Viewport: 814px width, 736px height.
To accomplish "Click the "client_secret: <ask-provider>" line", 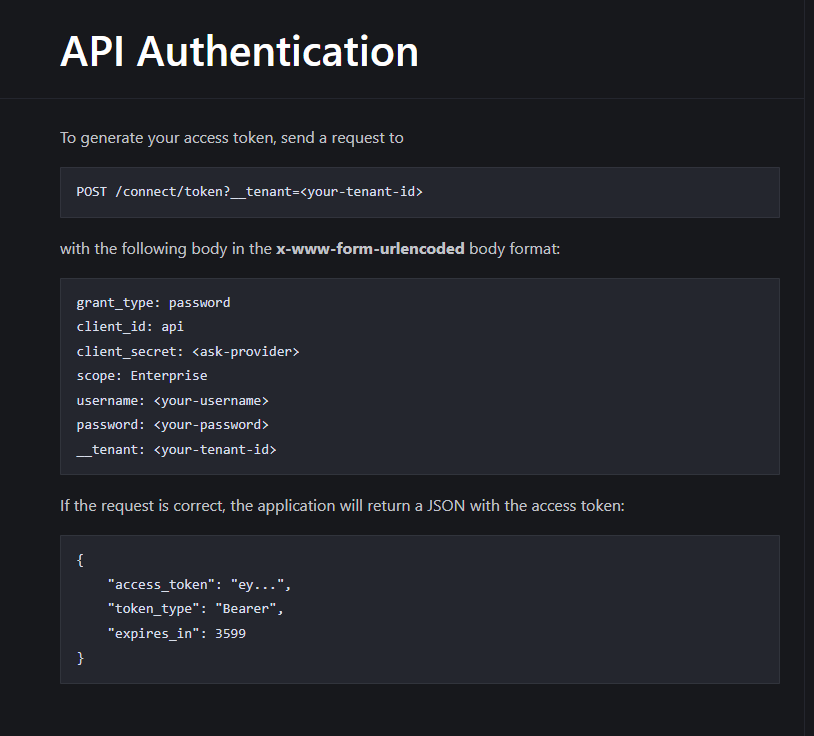I will [x=188, y=351].
